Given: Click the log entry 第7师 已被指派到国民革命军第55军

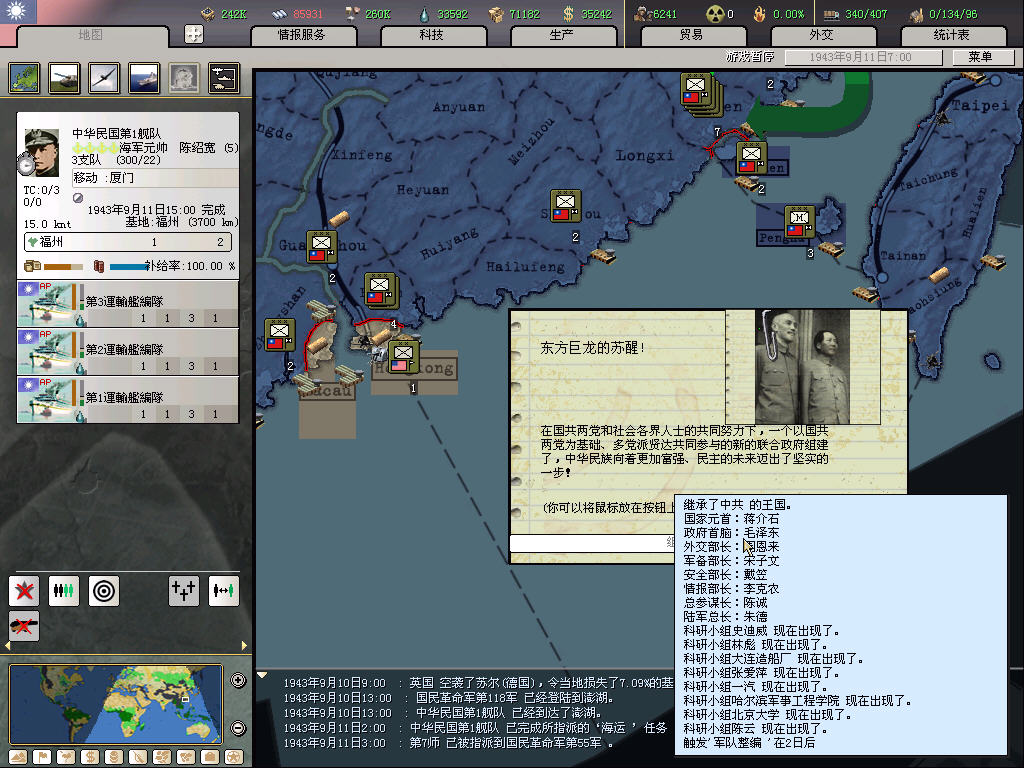Looking at the screenshot, I should point(449,743).
